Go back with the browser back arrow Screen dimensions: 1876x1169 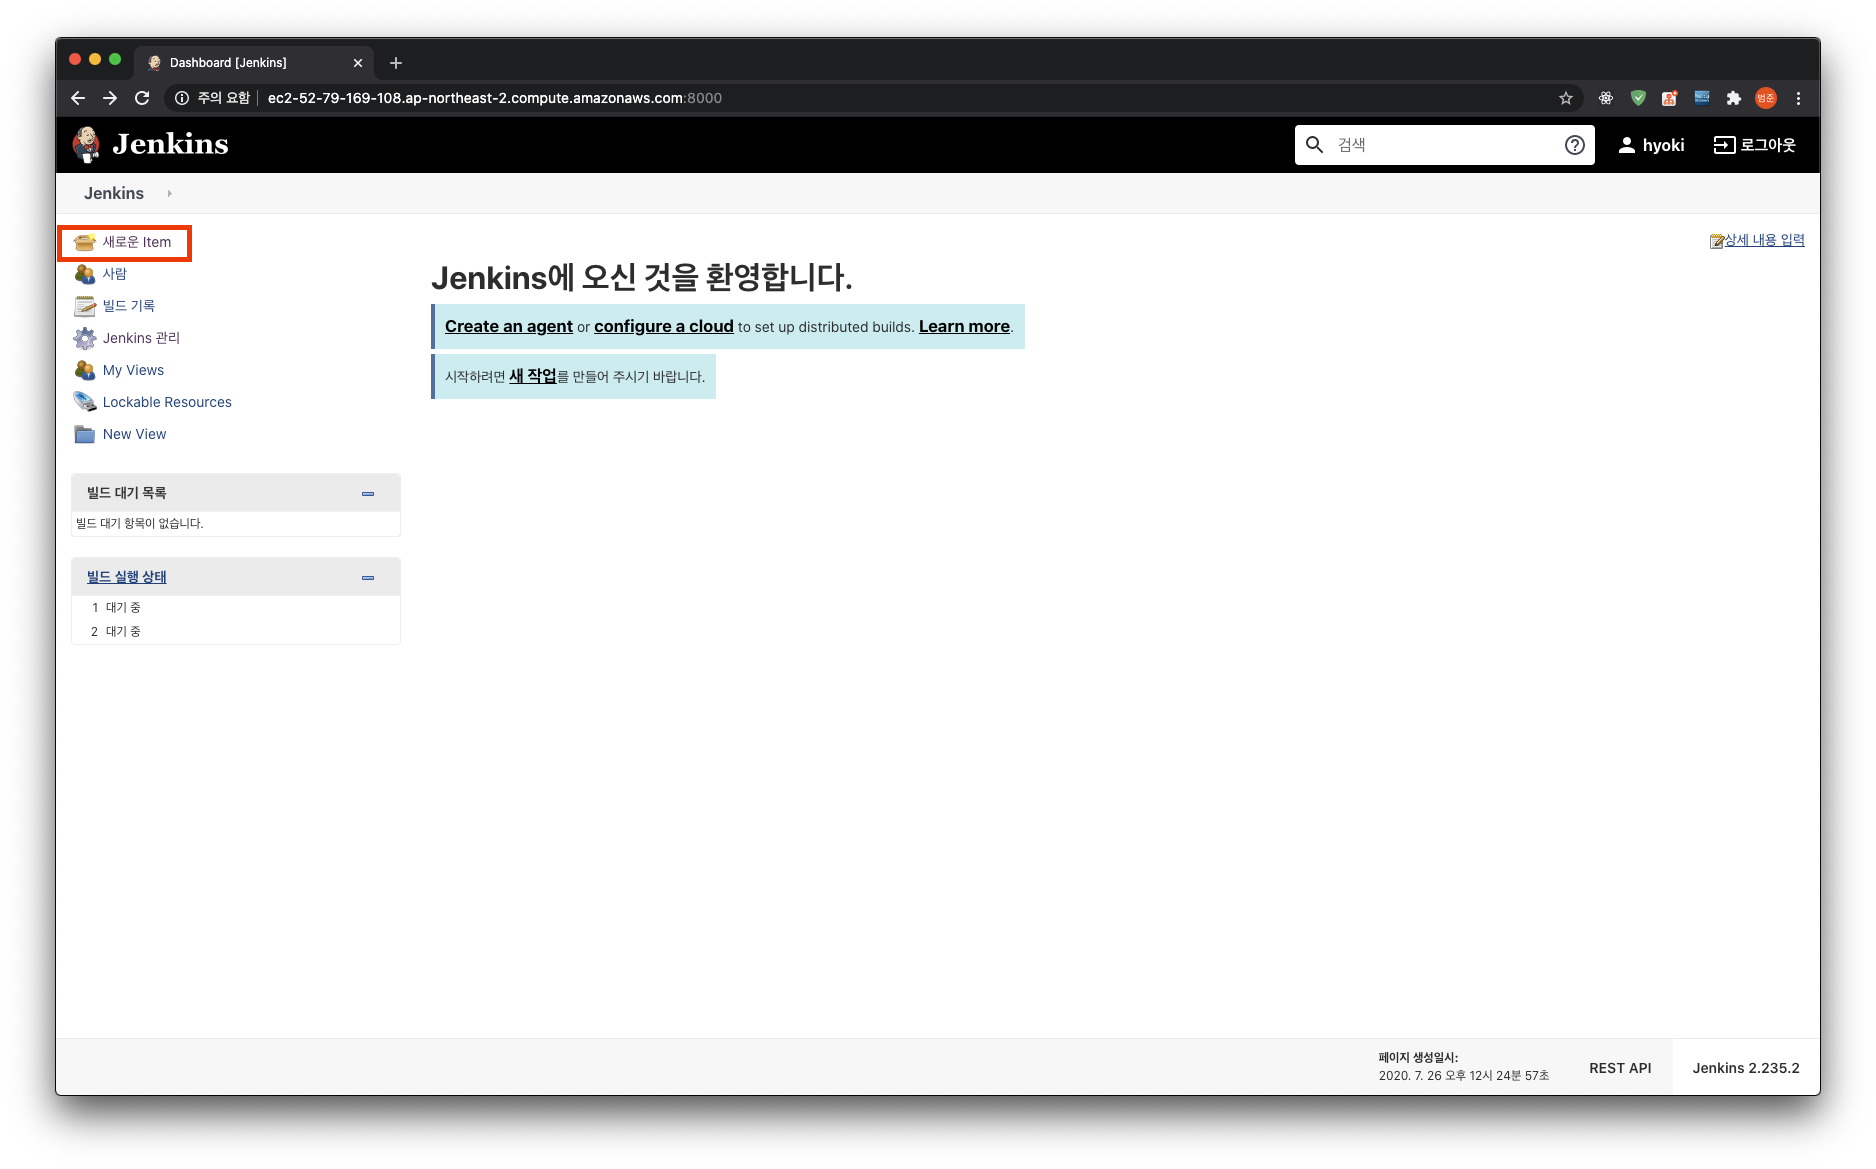click(x=78, y=98)
